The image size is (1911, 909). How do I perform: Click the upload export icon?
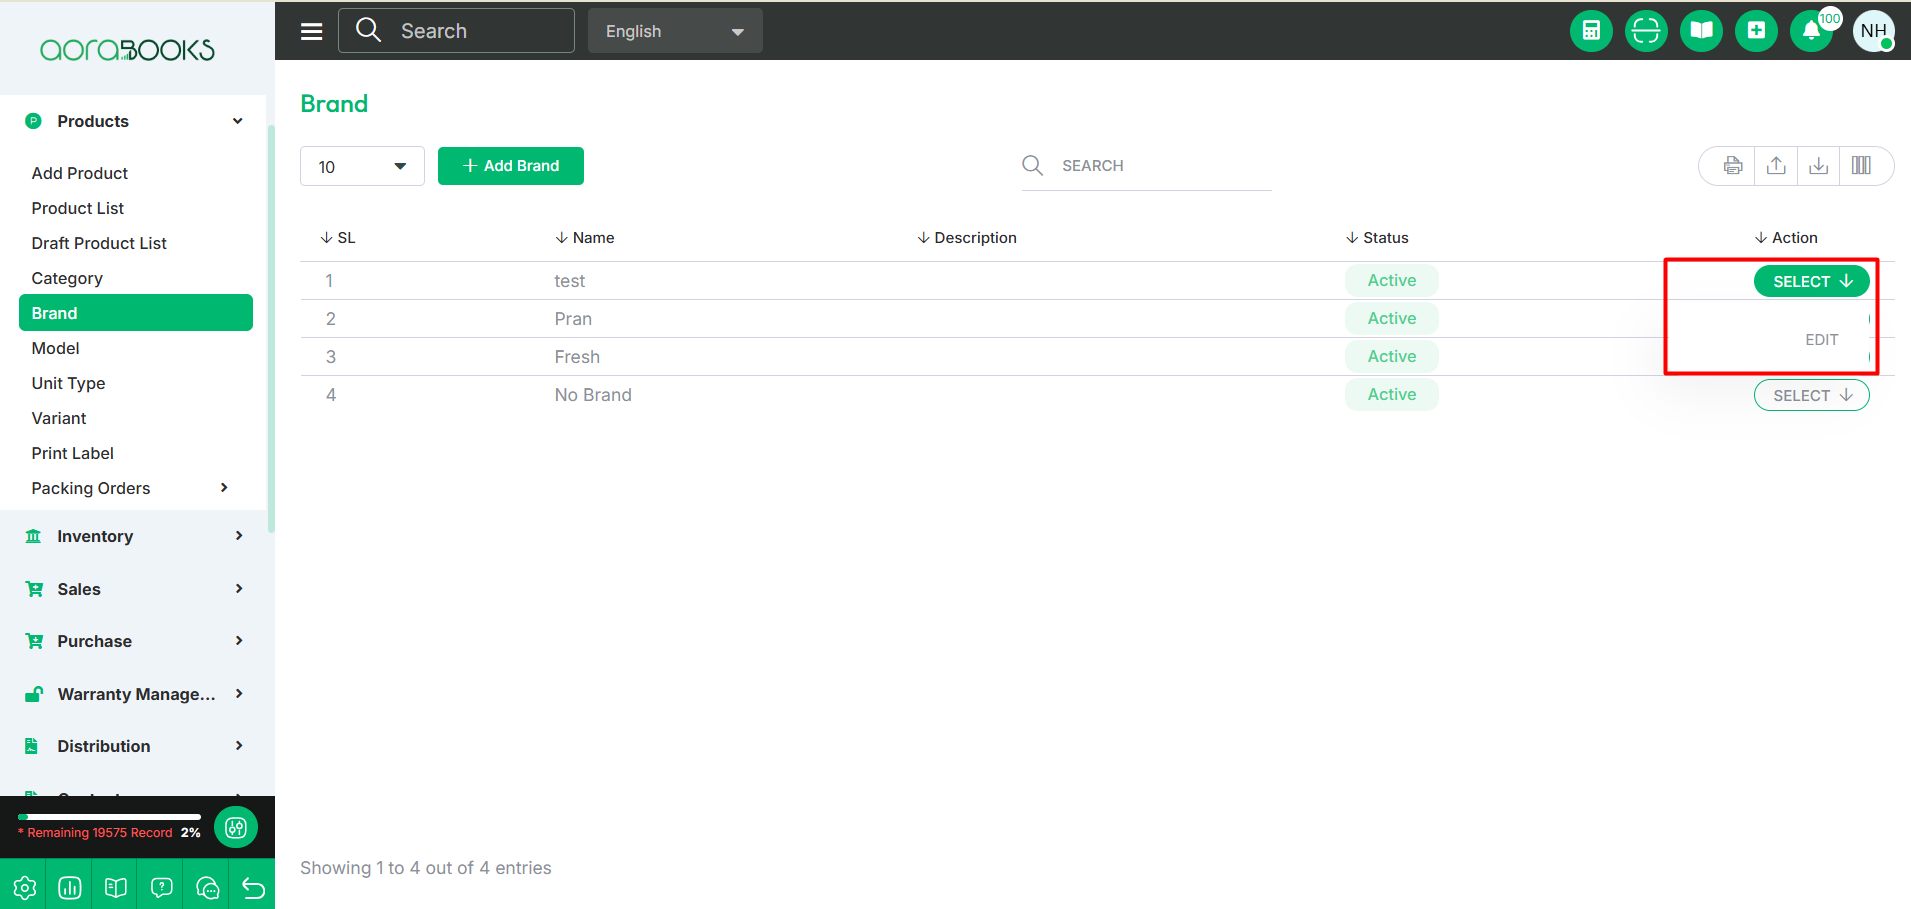pyautogui.click(x=1776, y=166)
